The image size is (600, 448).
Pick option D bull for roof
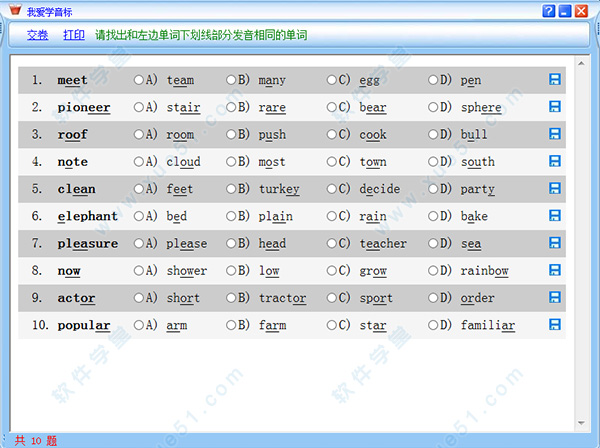coord(433,134)
